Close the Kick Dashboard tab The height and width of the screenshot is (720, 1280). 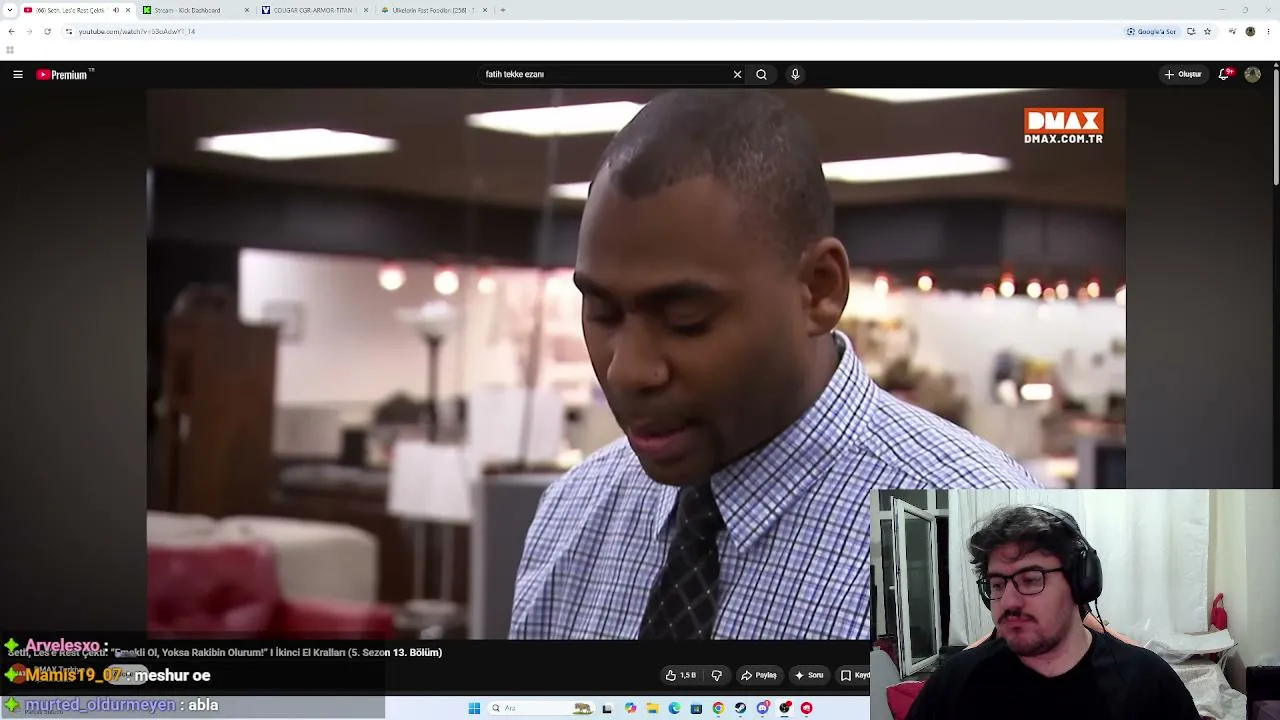(246, 10)
